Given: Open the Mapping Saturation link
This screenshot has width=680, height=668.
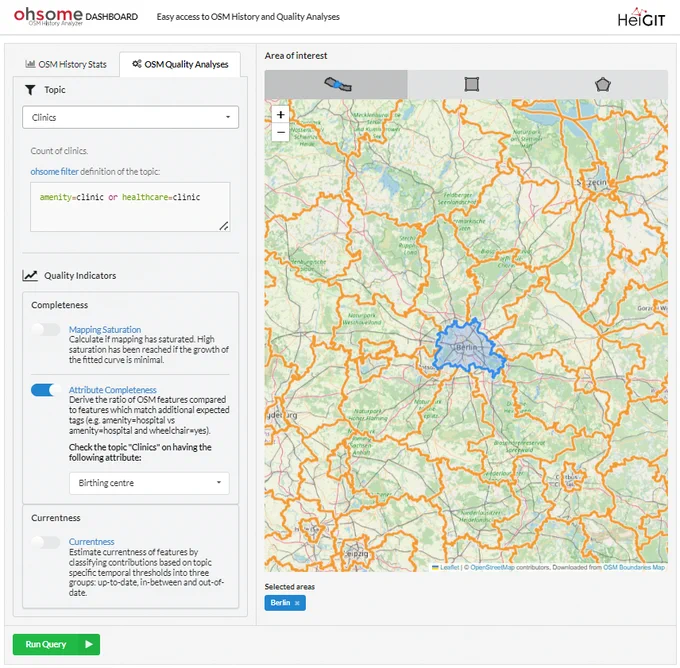Looking at the screenshot, I should click(105, 330).
